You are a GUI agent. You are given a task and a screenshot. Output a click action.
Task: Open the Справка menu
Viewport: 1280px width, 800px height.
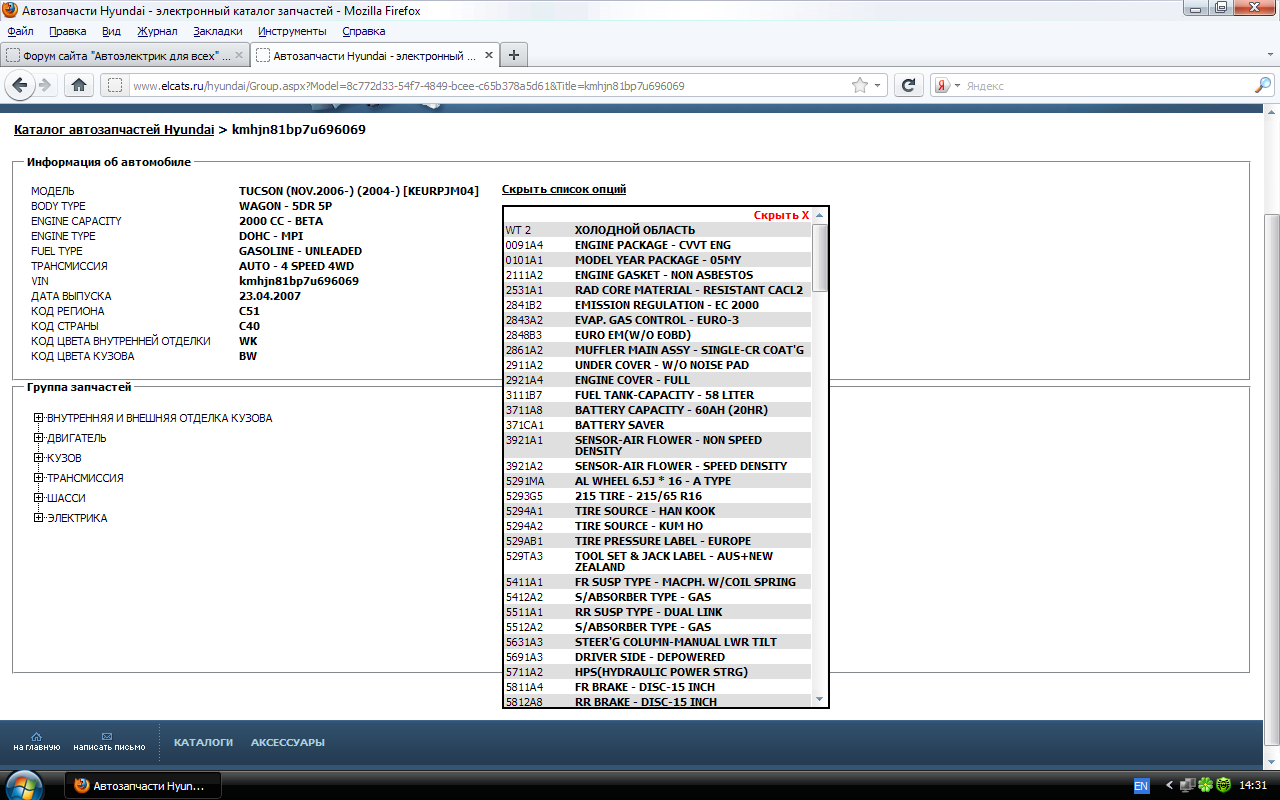pyautogui.click(x=363, y=31)
